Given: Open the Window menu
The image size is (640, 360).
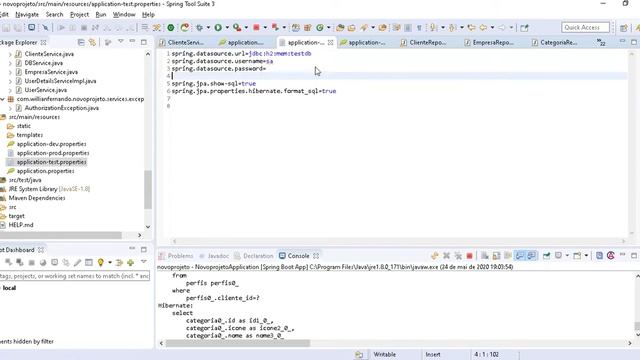Looking at the screenshot, I should [124, 14].
